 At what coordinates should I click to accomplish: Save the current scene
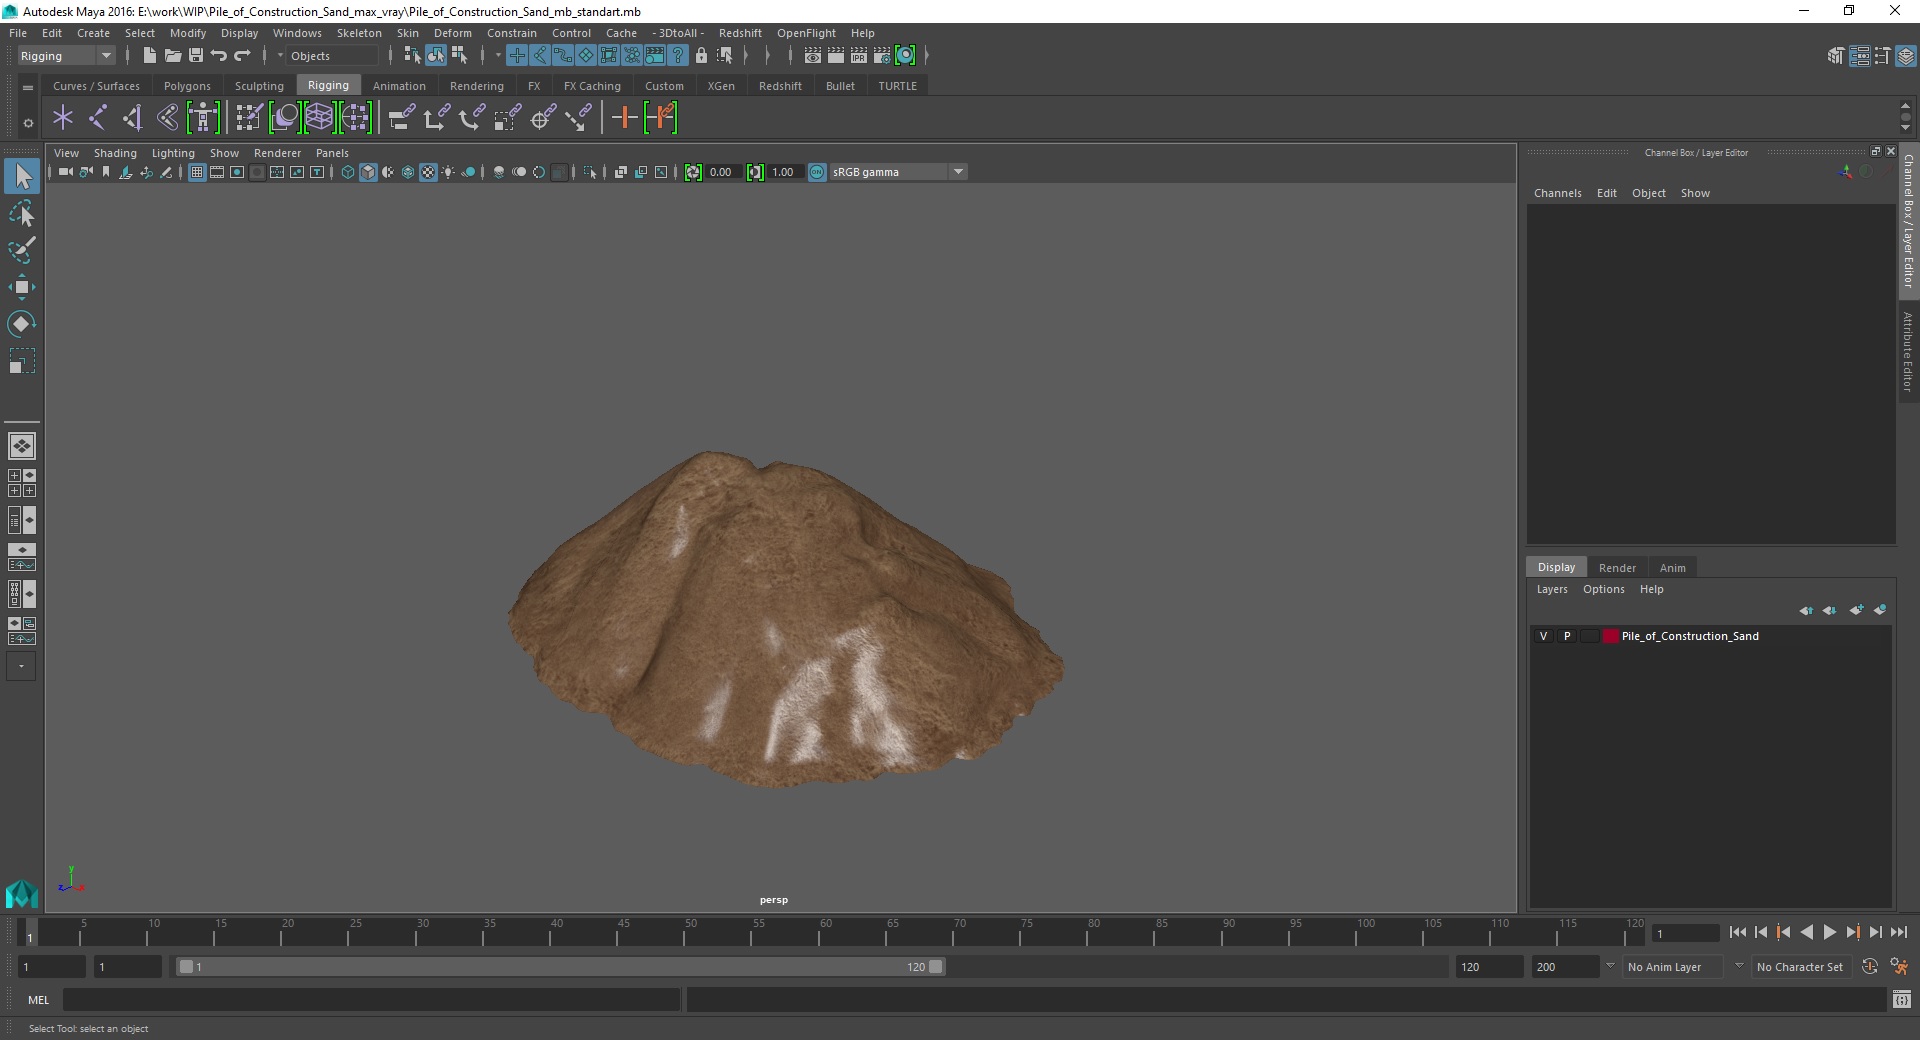pyautogui.click(x=196, y=56)
